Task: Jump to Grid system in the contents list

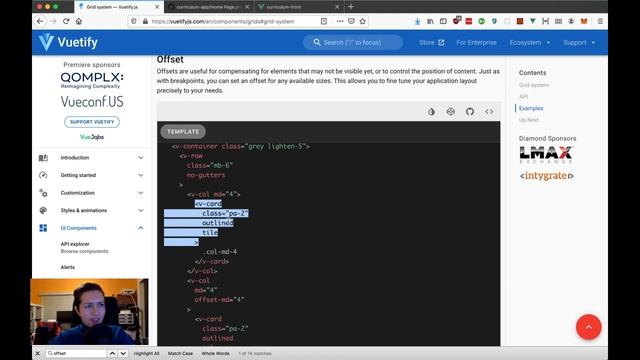Action: tap(534, 85)
